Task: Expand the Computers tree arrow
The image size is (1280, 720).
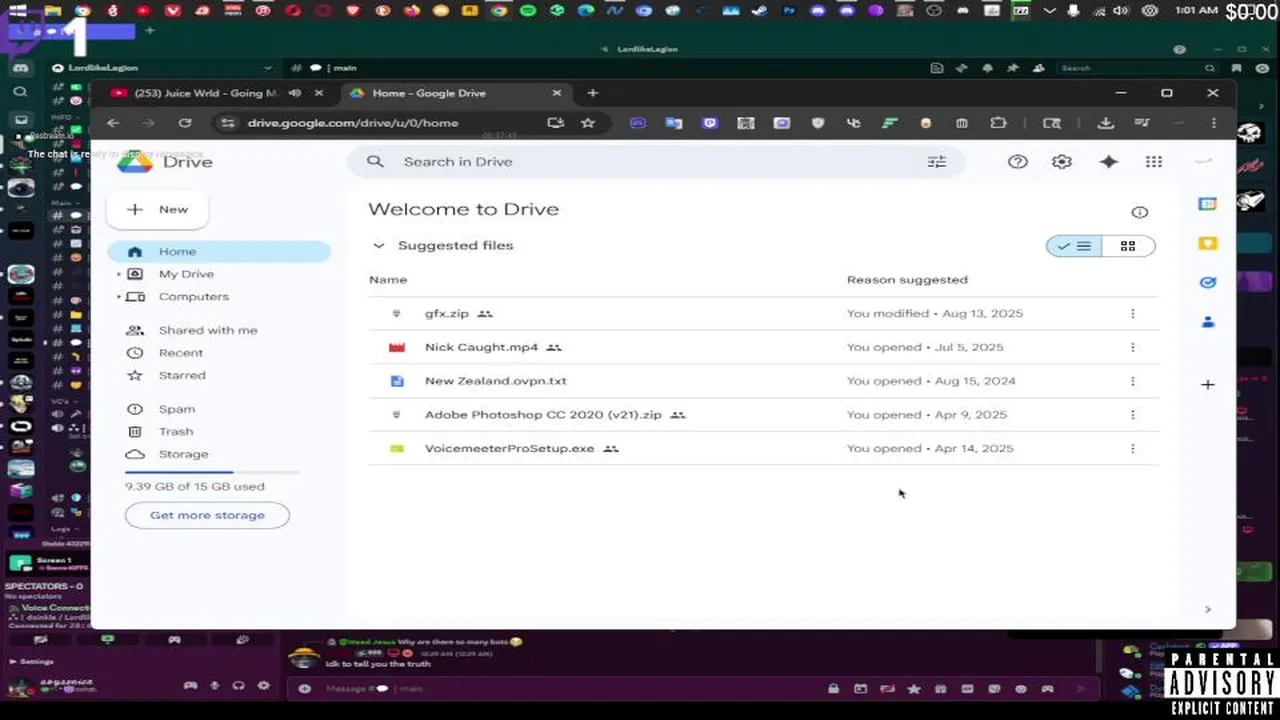Action: click(x=119, y=297)
